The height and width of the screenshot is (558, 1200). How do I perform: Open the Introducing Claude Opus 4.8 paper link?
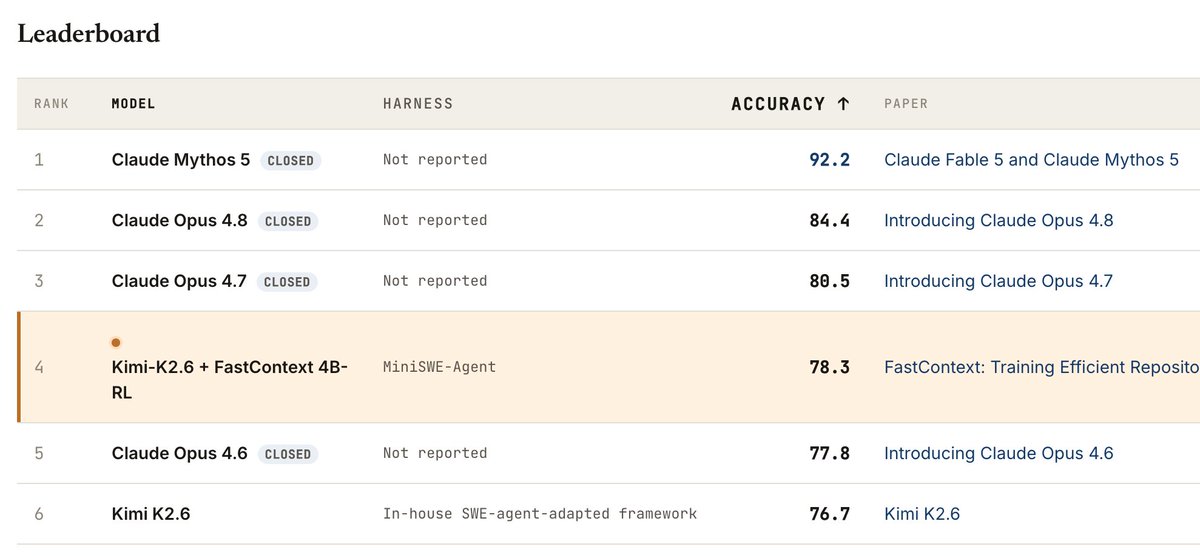coord(998,221)
